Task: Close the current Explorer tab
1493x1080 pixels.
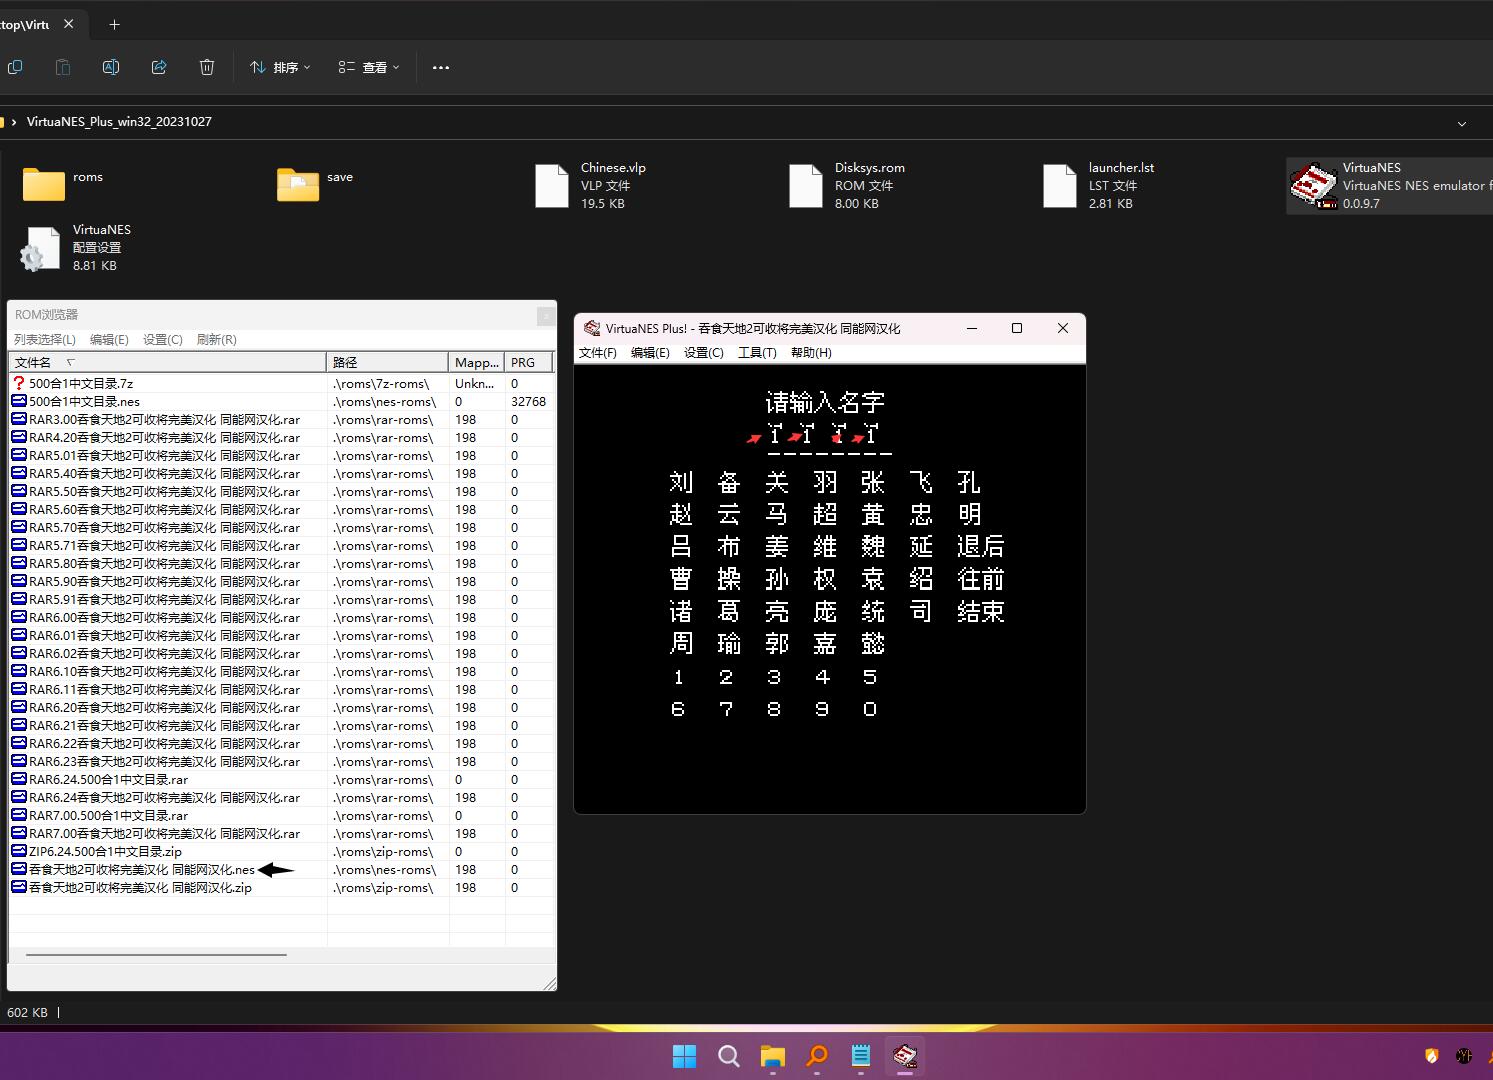Action: click(x=69, y=24)
